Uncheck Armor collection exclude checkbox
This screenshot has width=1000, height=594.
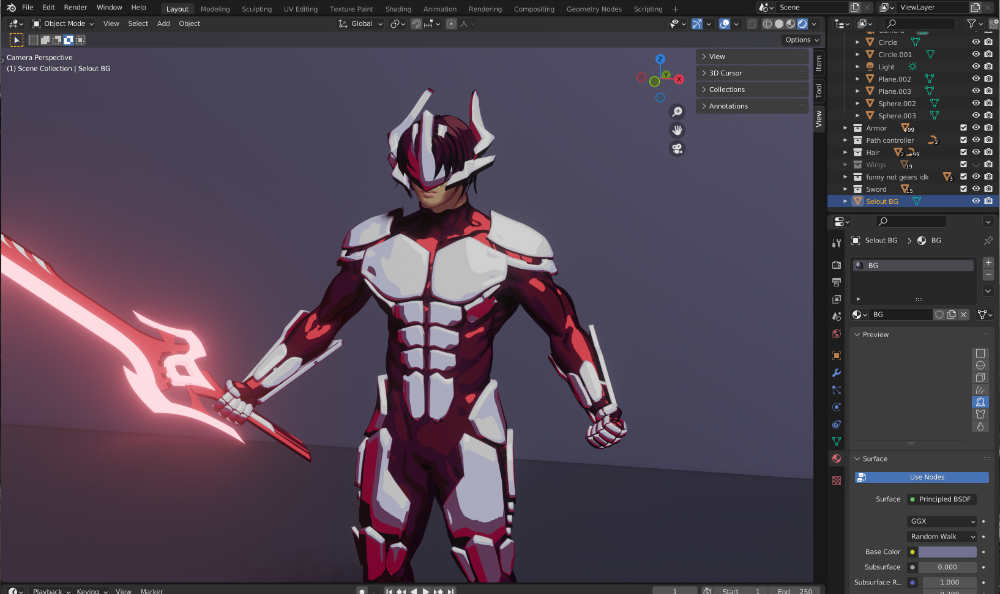[963, 128]
